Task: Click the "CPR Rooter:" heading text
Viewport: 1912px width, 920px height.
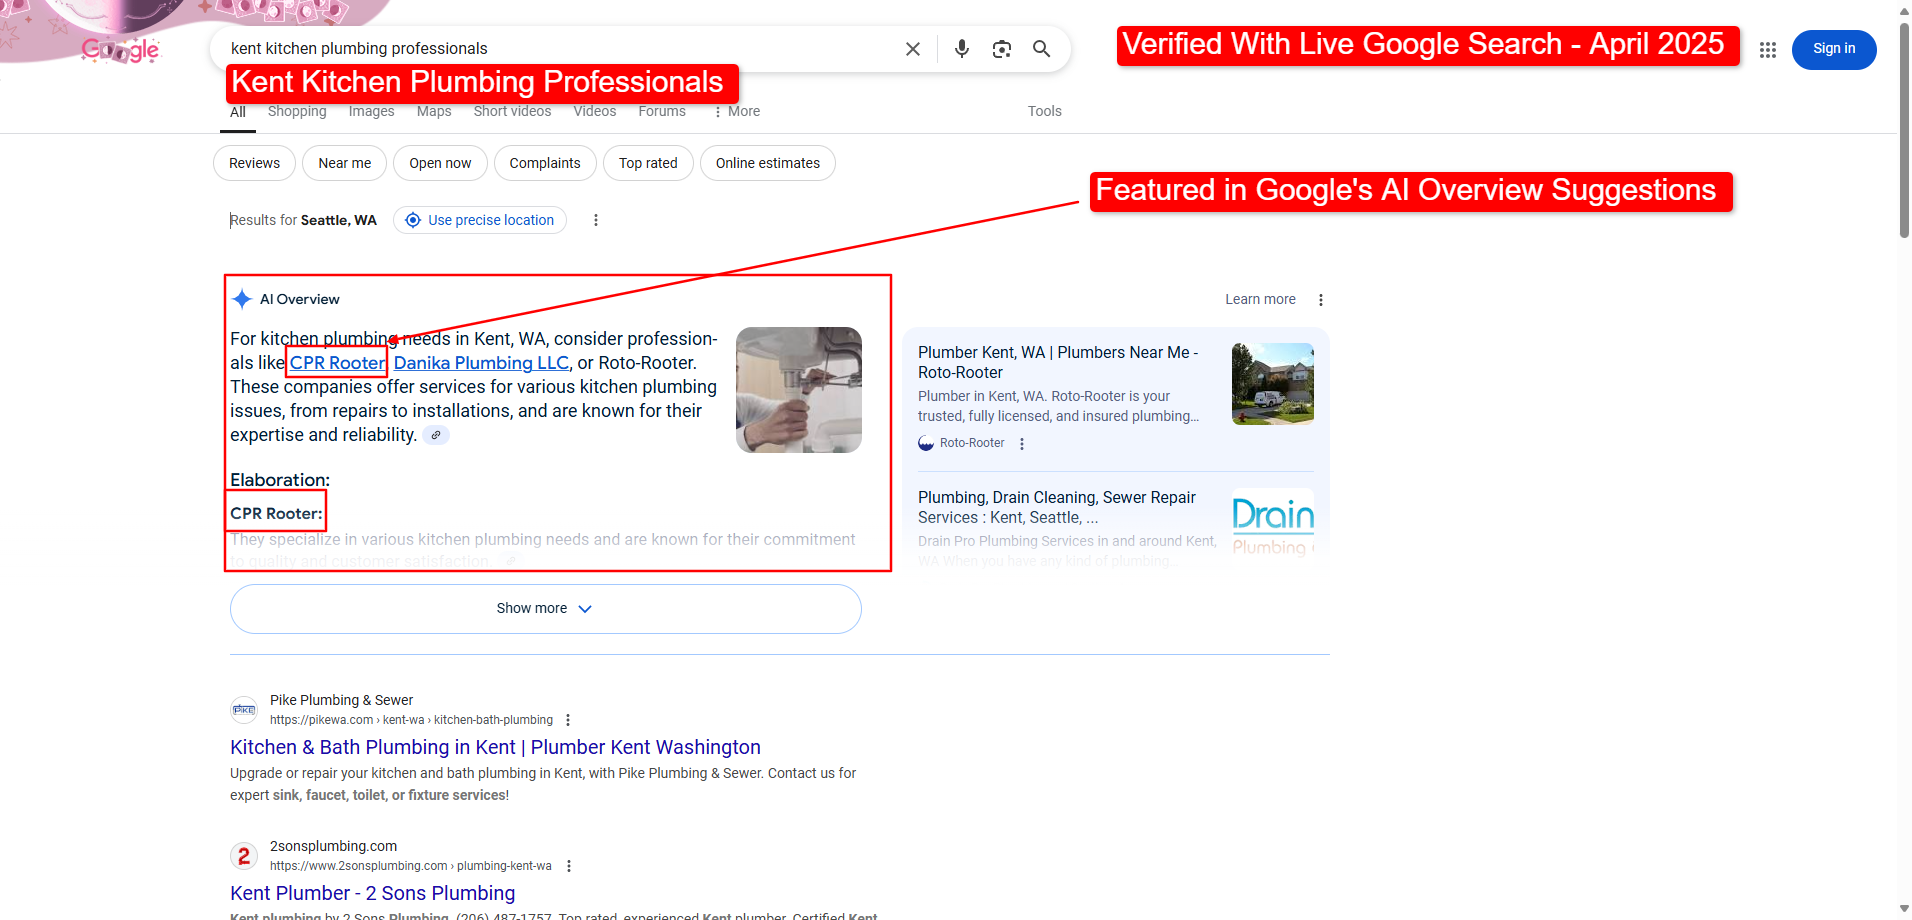Action: [276, 513]
